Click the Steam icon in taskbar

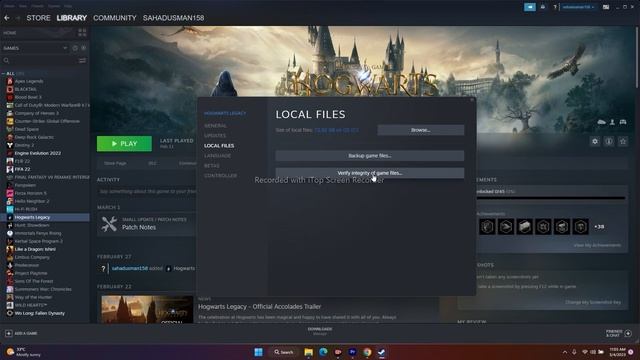pyautogui.click(x=382, y=352)
